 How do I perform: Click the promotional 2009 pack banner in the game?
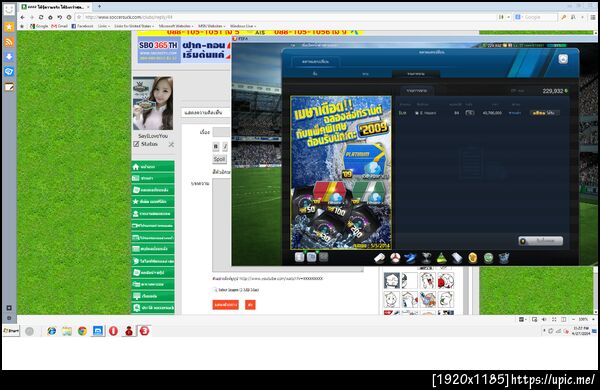coord(341,173)
